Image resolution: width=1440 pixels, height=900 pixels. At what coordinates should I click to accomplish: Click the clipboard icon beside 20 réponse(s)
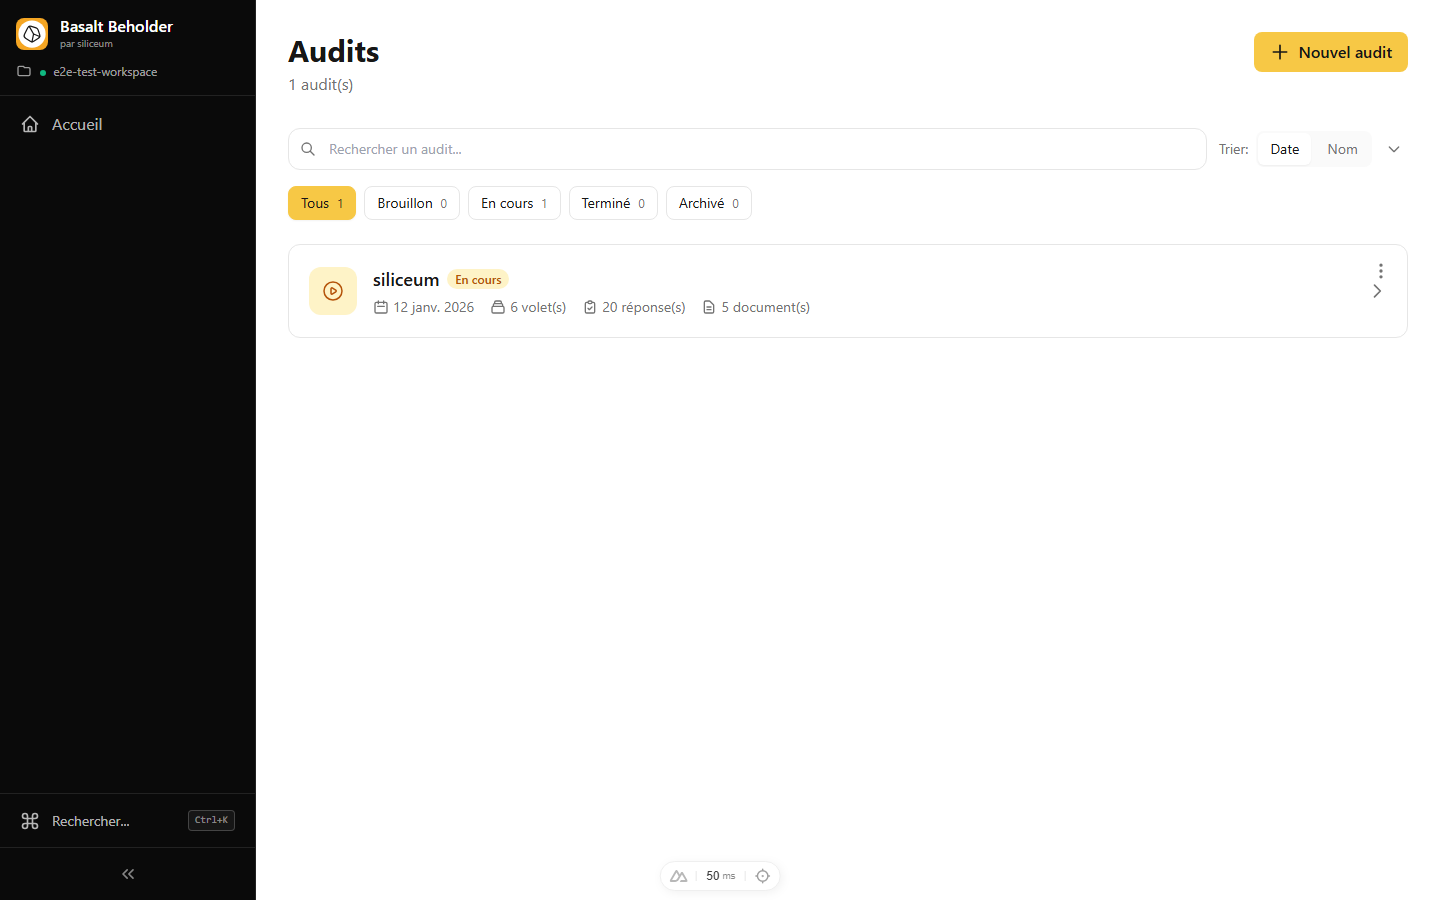coord(590,307)
